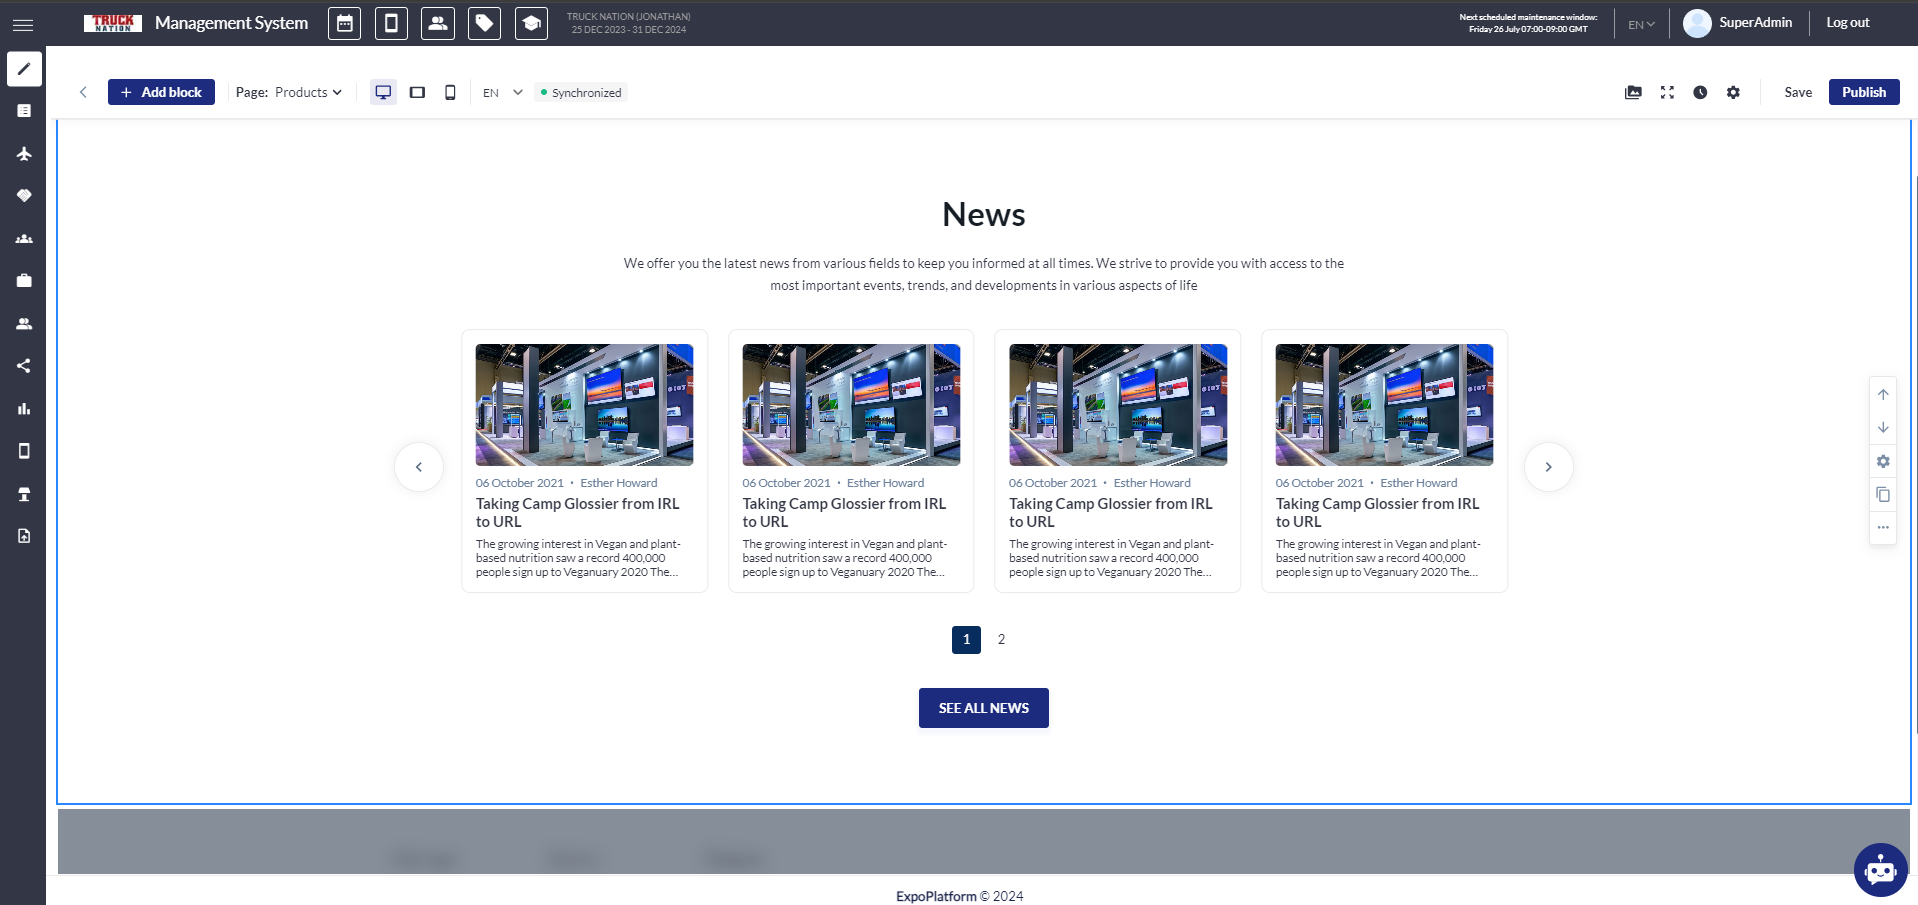Open the tag icon in header
The height and width of the screenshot is (905, 1918).
pyautogui.click(x=485, y=23)
